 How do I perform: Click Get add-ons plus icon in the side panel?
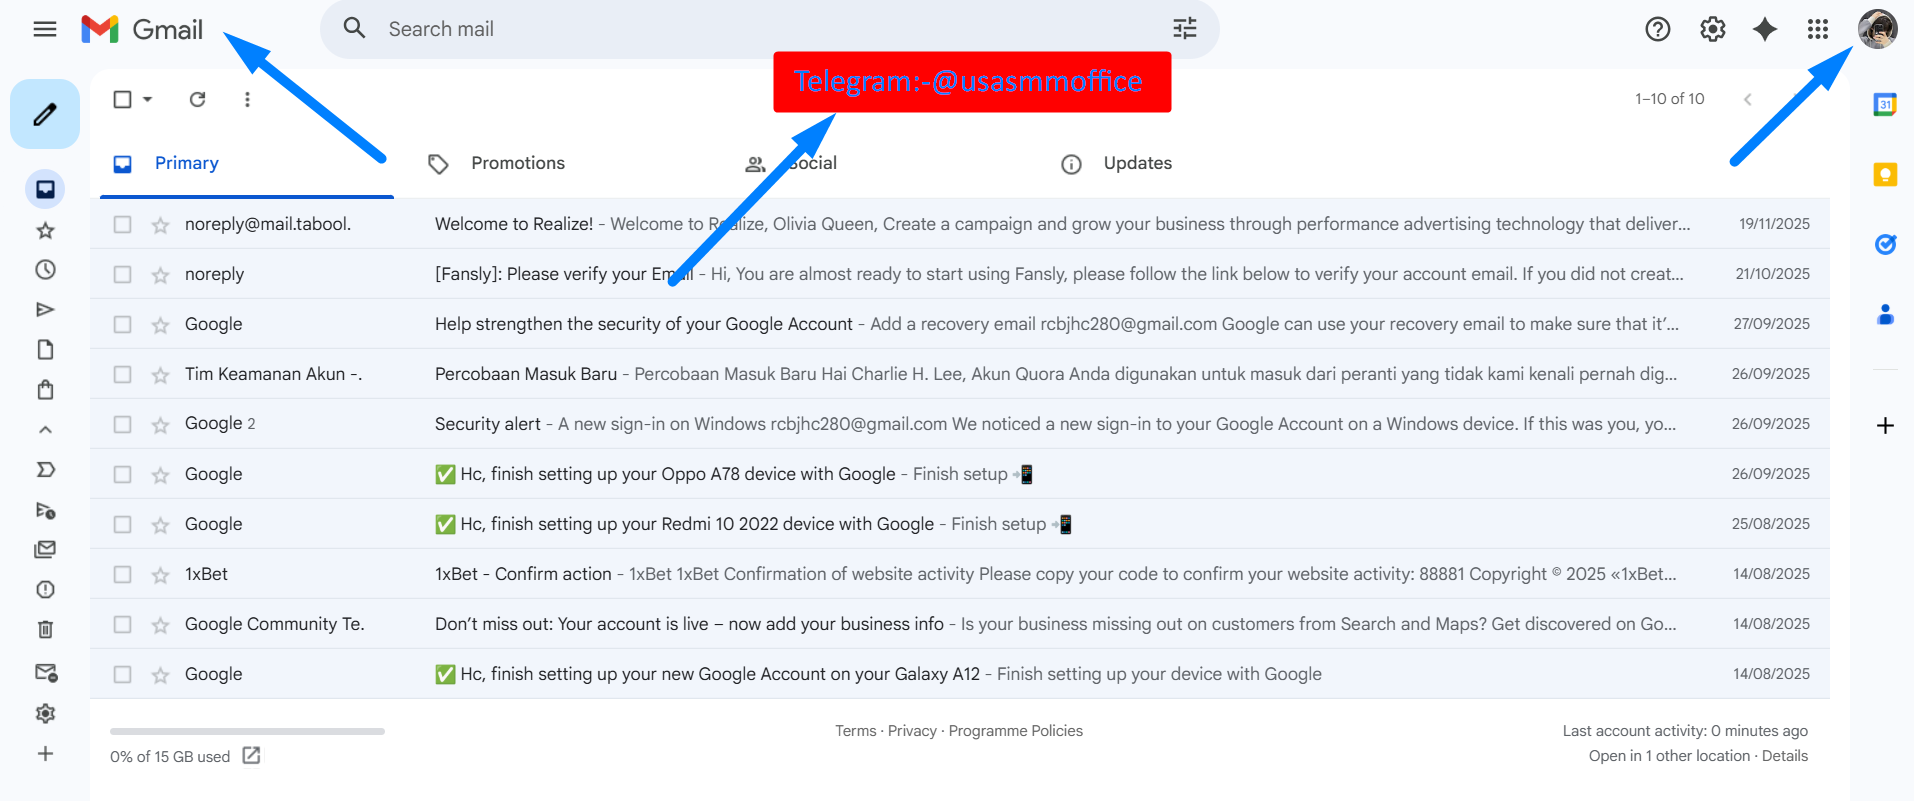(x=1885, y=426)
